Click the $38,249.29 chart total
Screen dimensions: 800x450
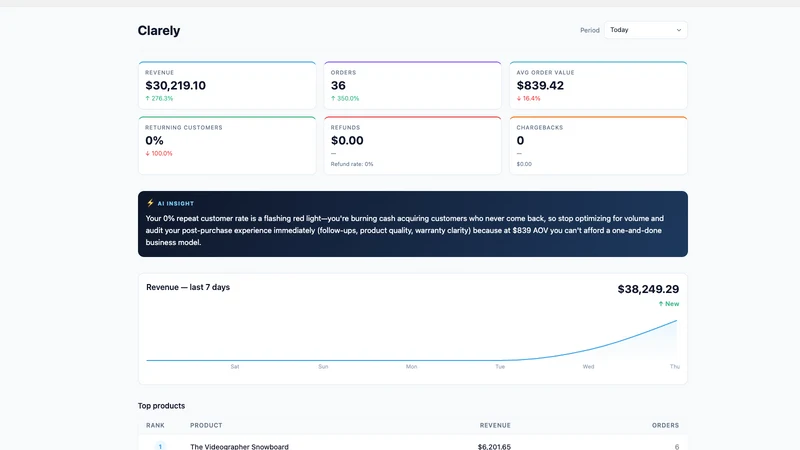click(648, 289)
